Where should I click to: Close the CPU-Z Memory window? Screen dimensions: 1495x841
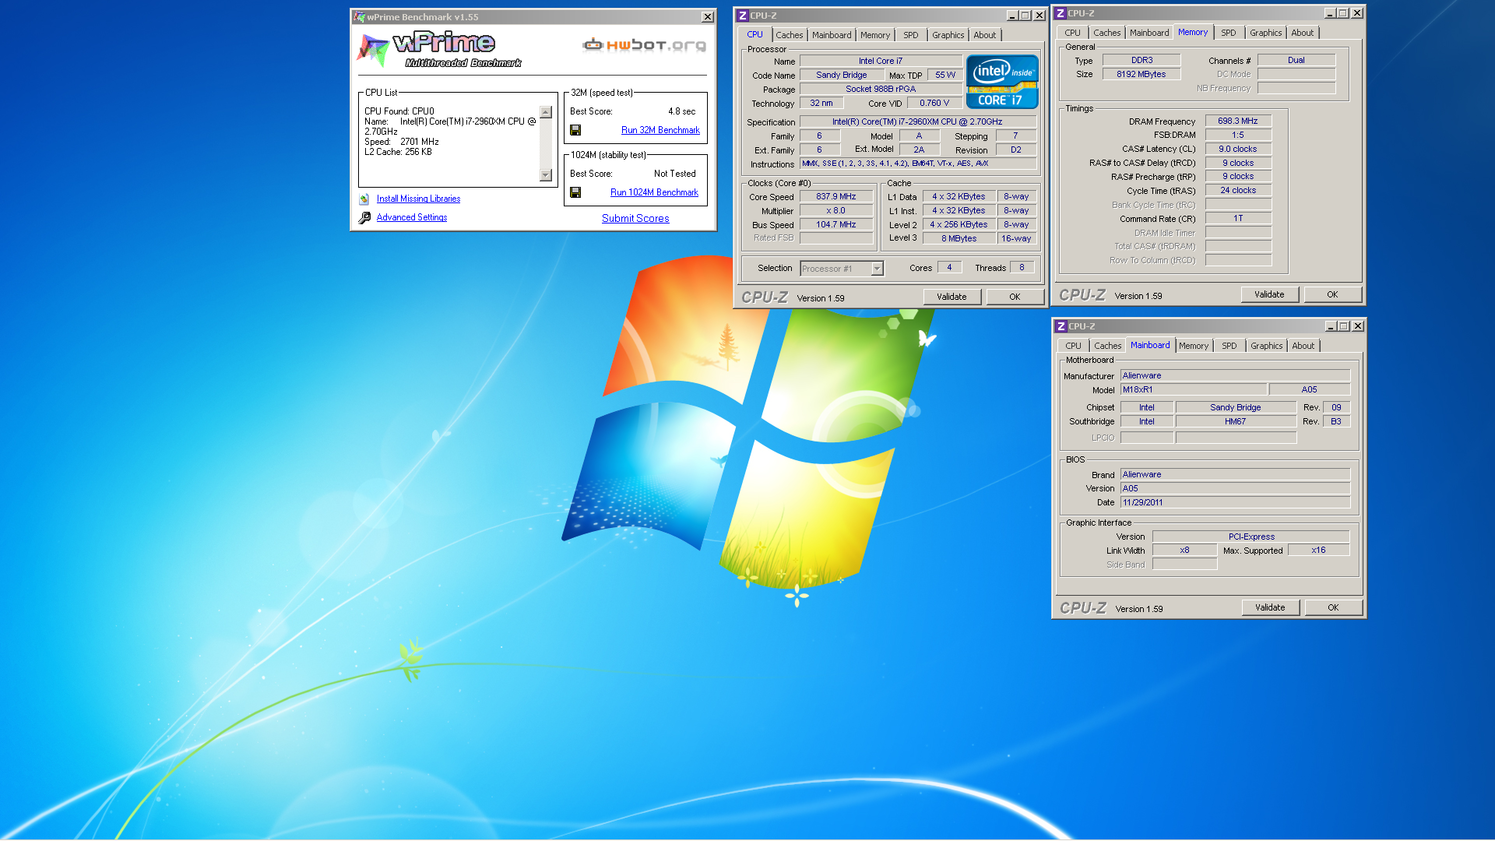tap(1357, 14)
